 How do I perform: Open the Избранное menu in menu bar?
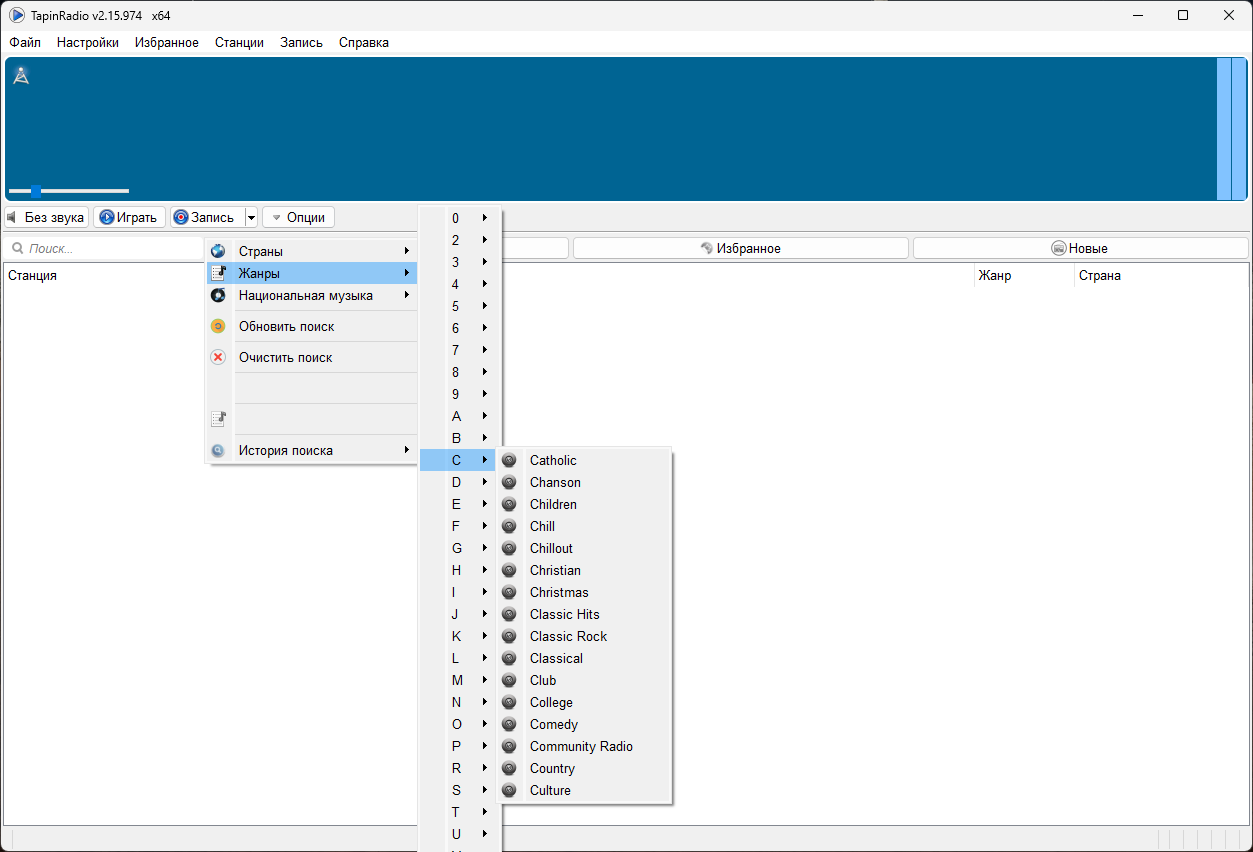[166, 42]
